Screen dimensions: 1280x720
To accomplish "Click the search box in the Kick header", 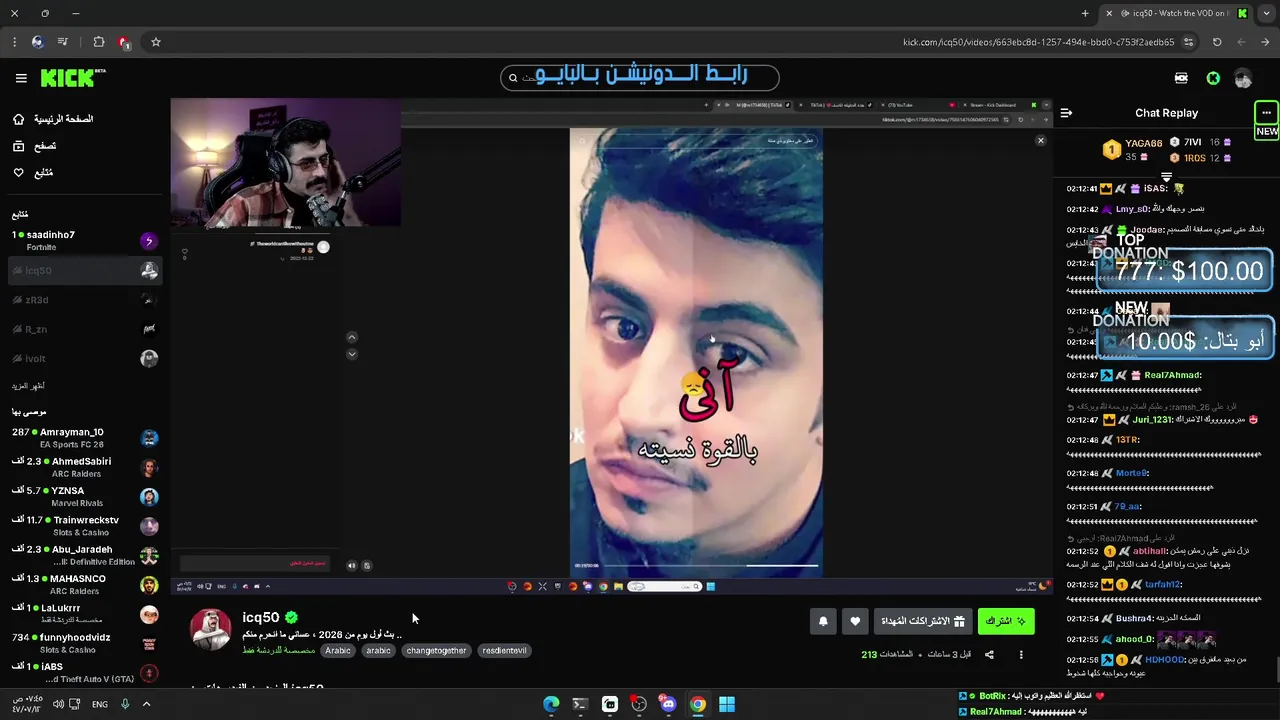I will pyautogui.click(x=639, y=77).
